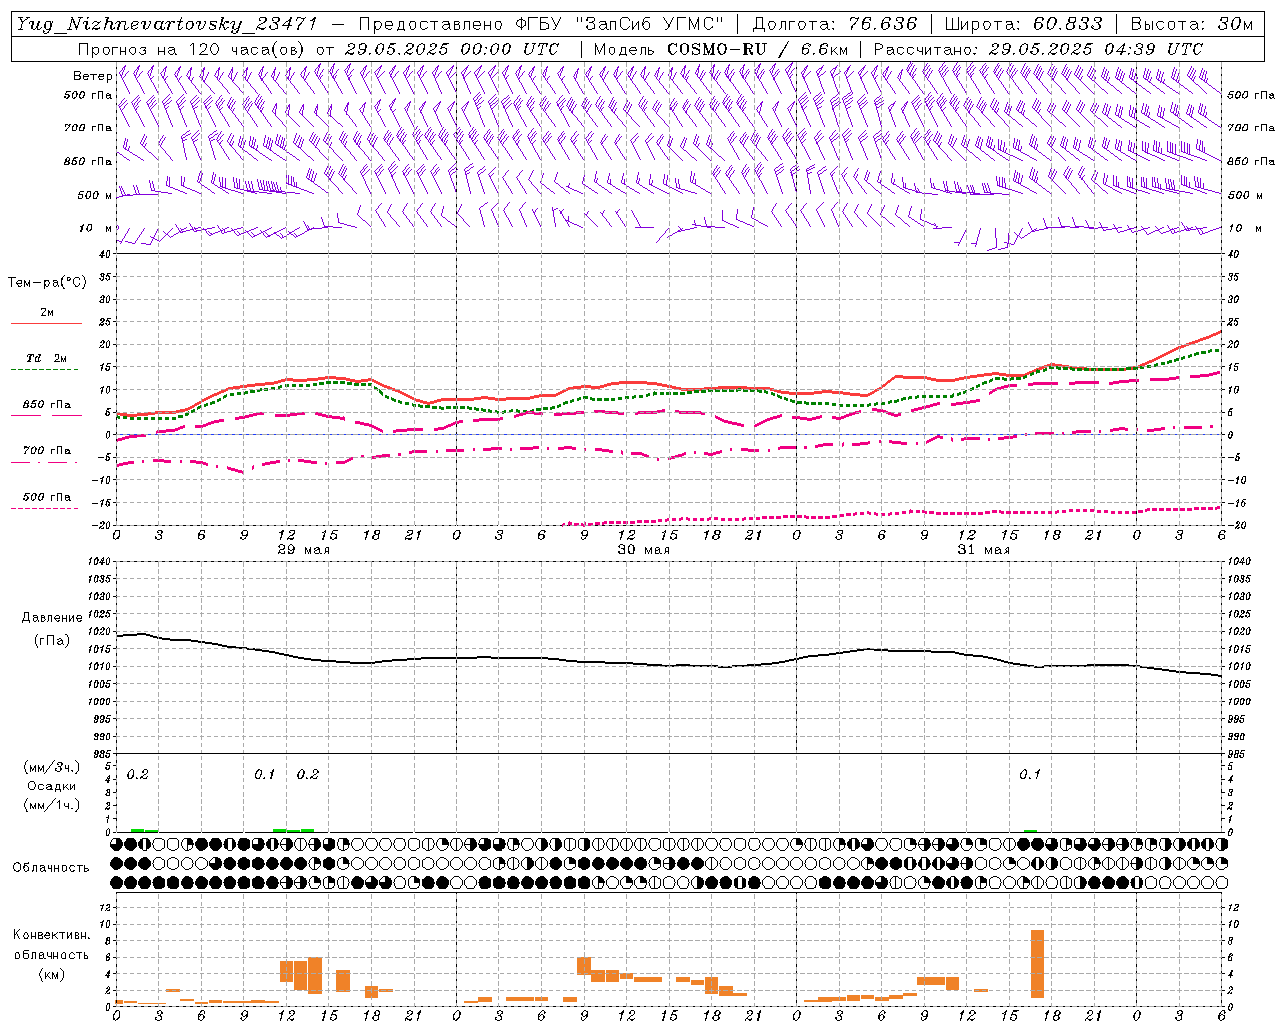The width and height of the screenshot is (1280, 1024).
Task: Click the 10 м wind level label on left
Action: coord(96,228)
